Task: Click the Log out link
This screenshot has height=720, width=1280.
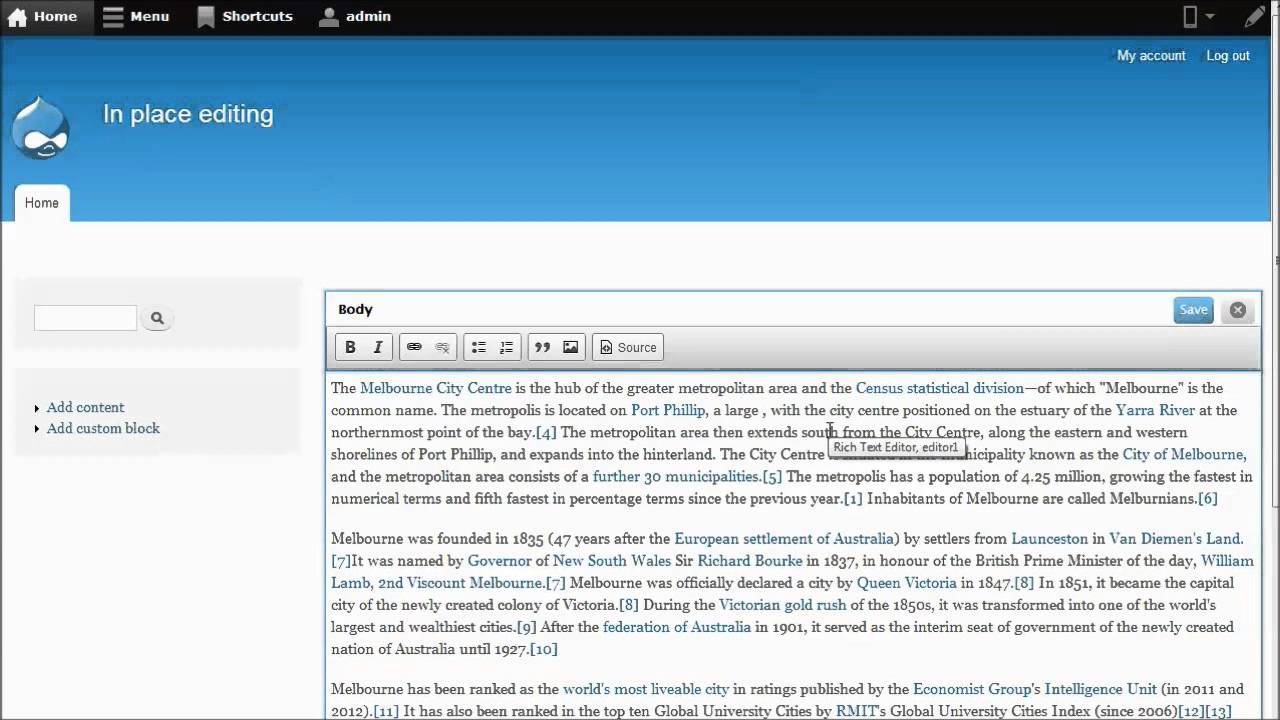Action: 1228,56
